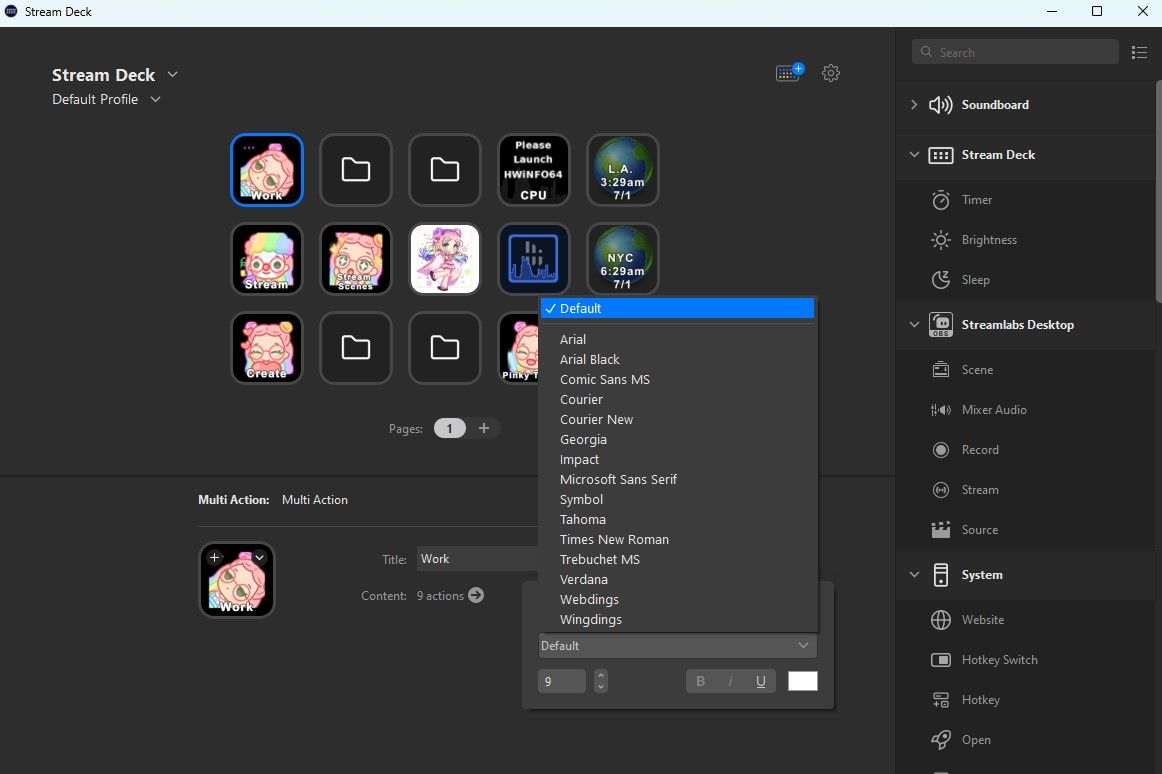Open the white text color swatch

click(802, 681)
